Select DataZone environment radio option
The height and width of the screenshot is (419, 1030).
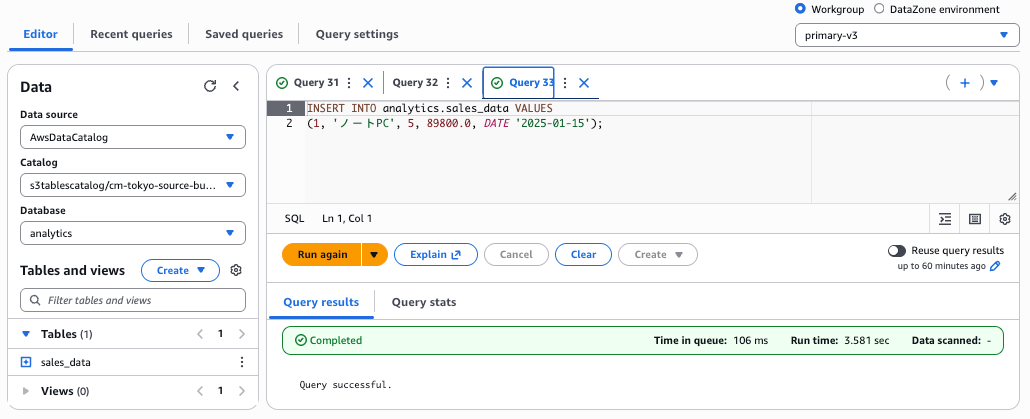click(x=879, y=9)
